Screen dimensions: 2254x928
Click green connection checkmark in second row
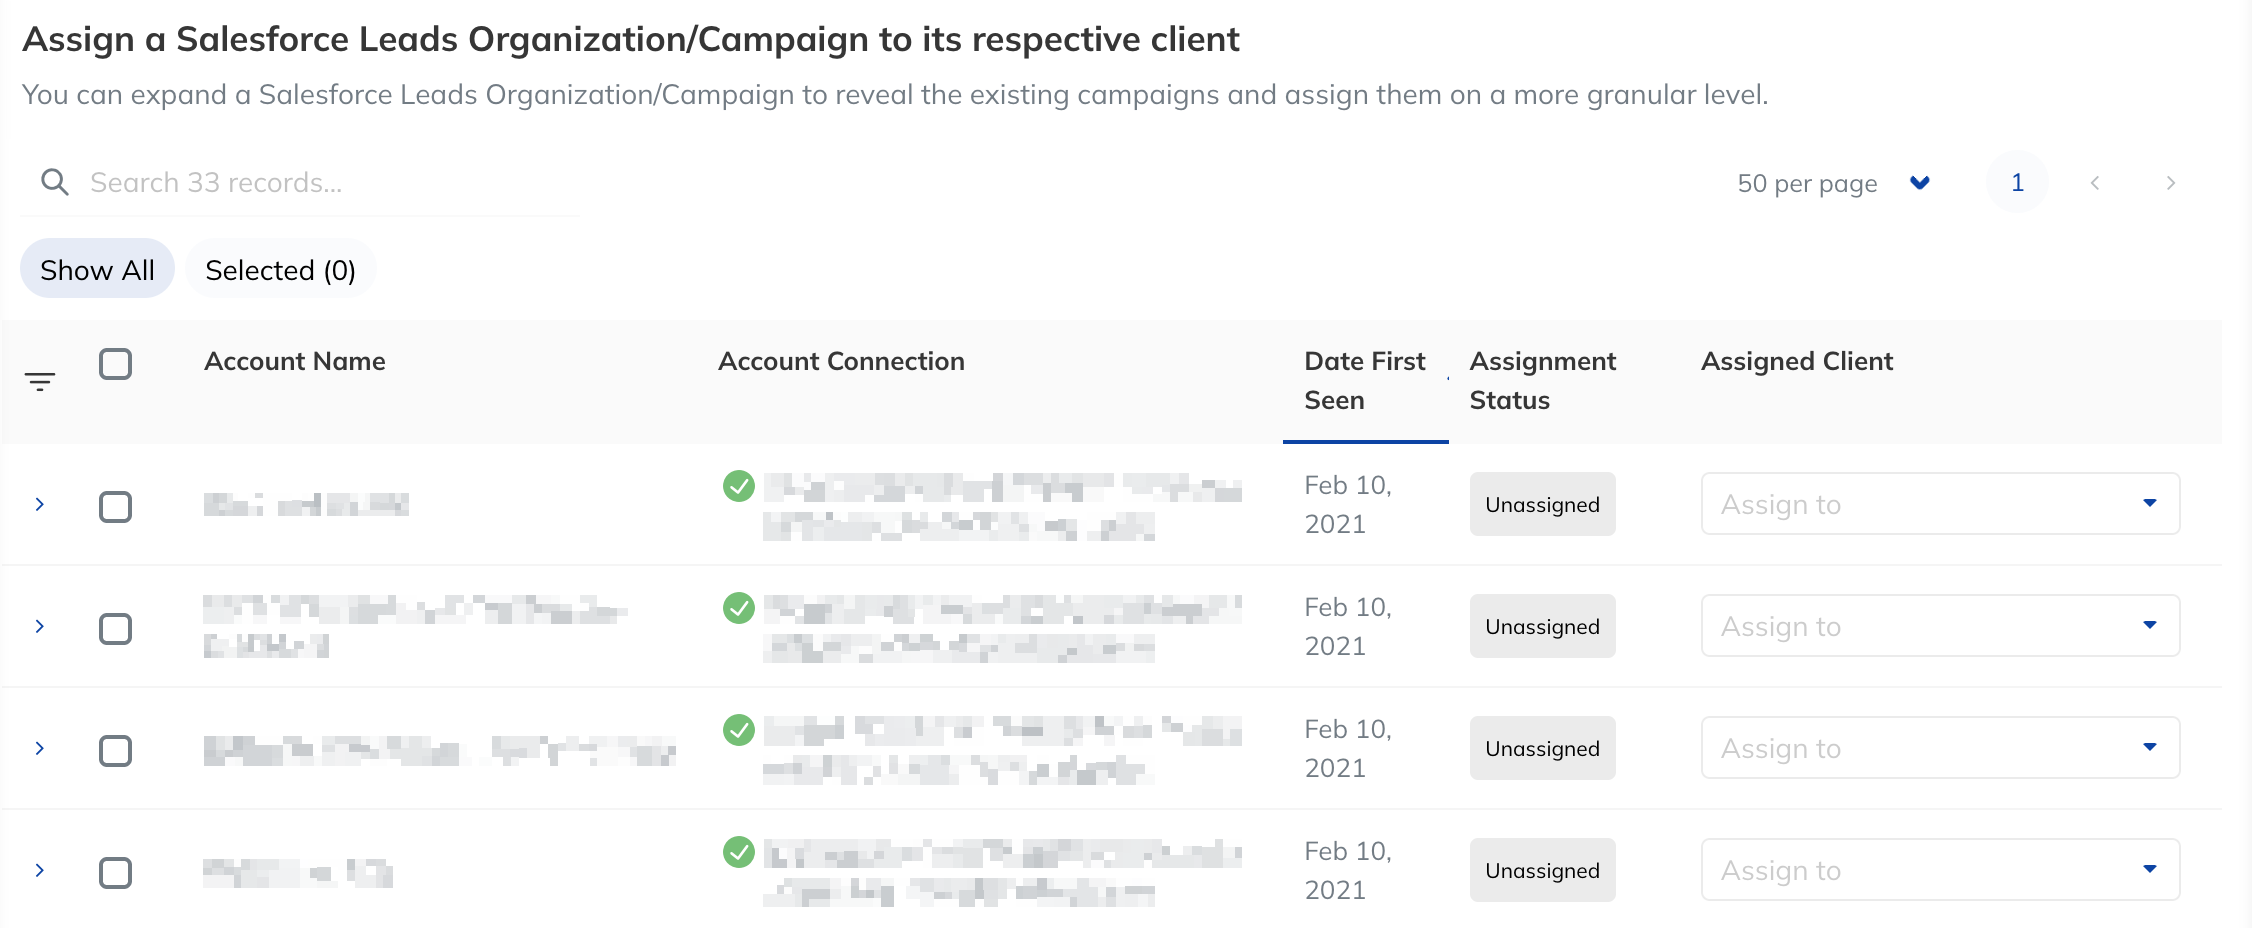coord(739,608)
